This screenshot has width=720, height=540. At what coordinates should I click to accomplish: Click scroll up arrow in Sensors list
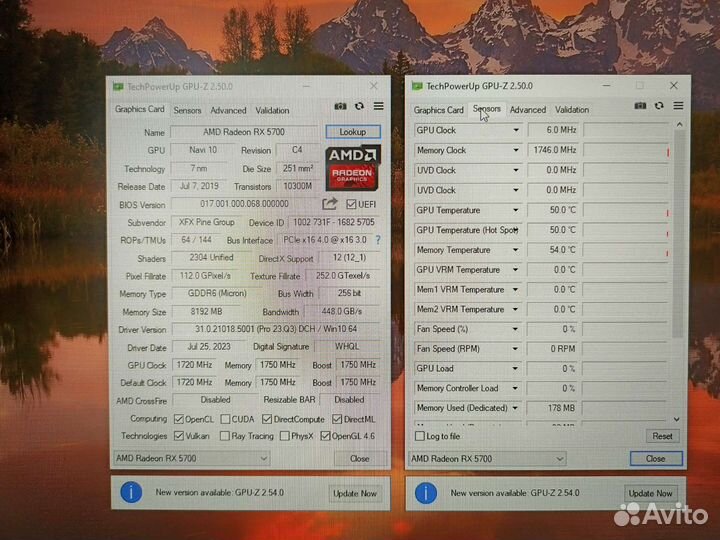[x=679, y=124]
